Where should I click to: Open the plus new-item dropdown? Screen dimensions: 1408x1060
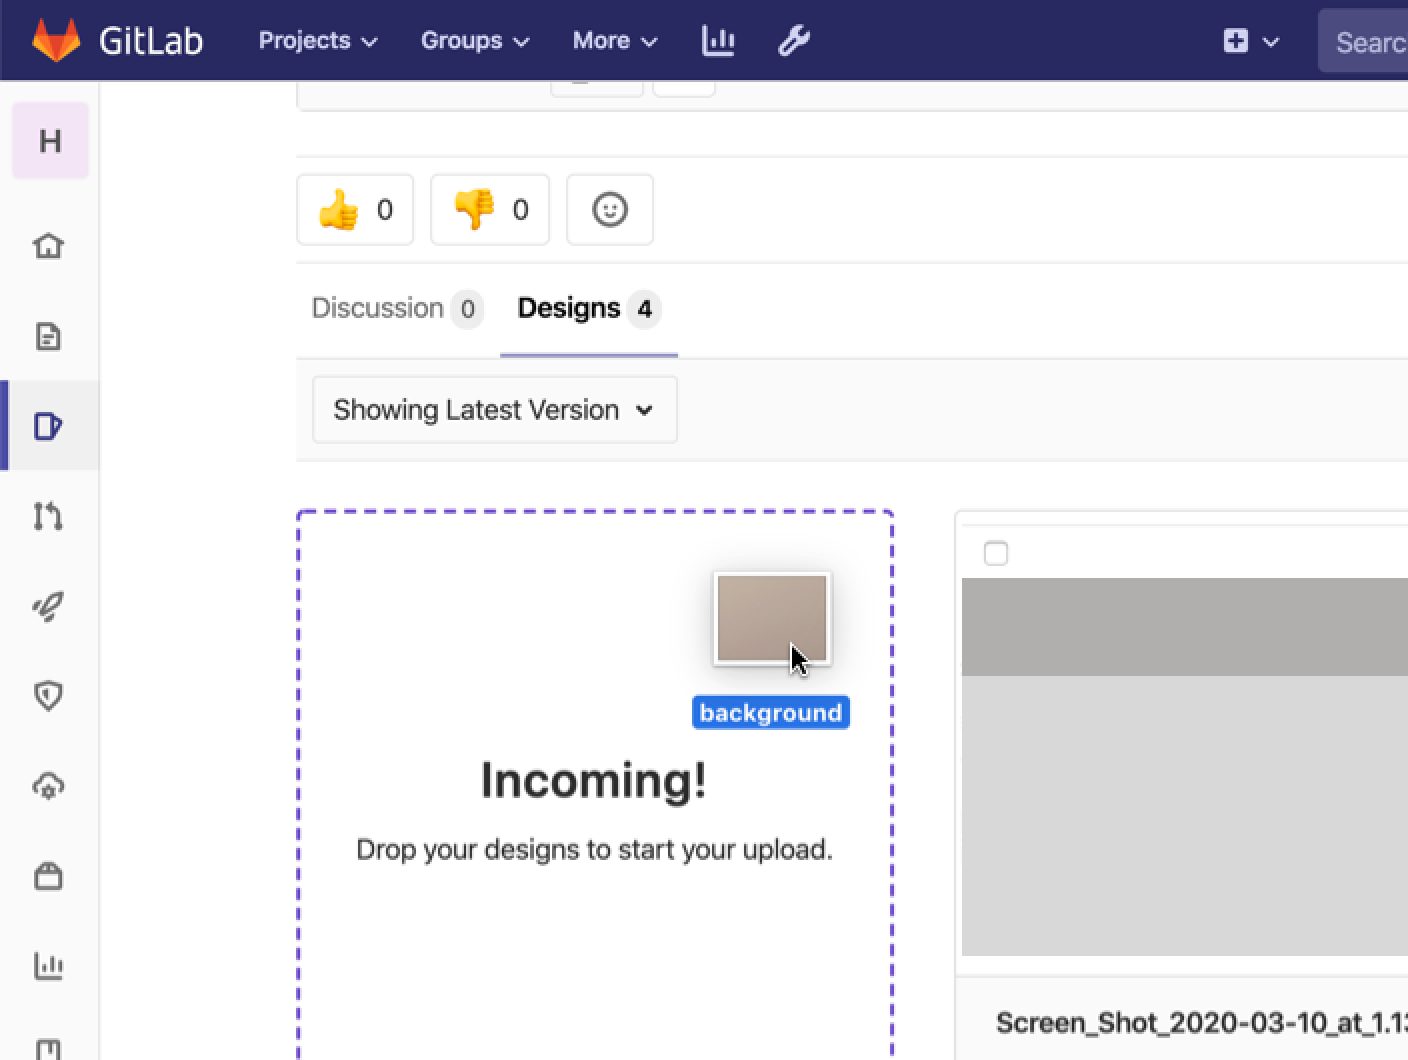[x=1248, y=40]
